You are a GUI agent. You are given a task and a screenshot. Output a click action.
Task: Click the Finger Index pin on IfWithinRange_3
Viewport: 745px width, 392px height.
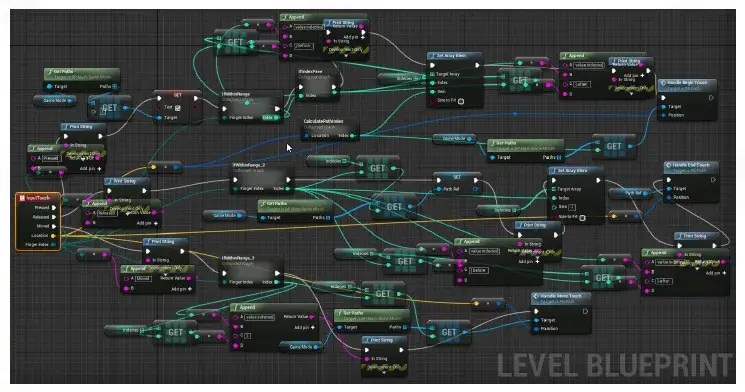point(225,282)
